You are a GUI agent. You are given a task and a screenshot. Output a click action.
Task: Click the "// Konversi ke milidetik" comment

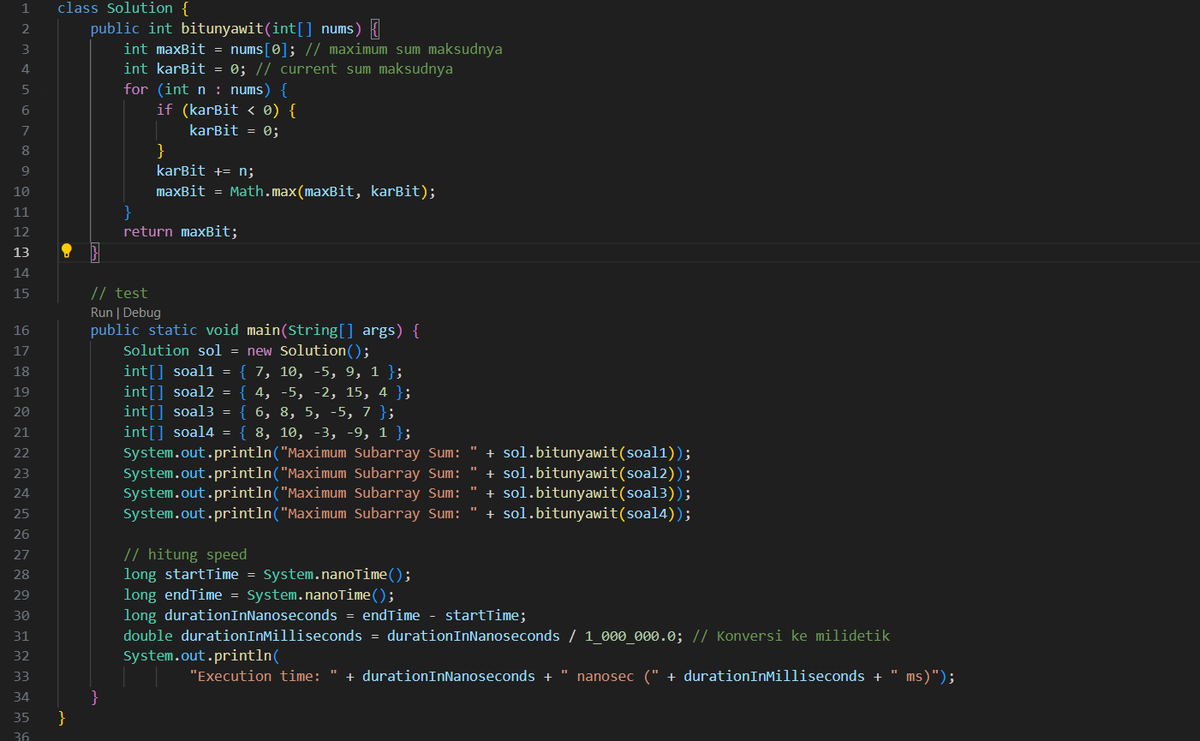(x=791, y=636)
